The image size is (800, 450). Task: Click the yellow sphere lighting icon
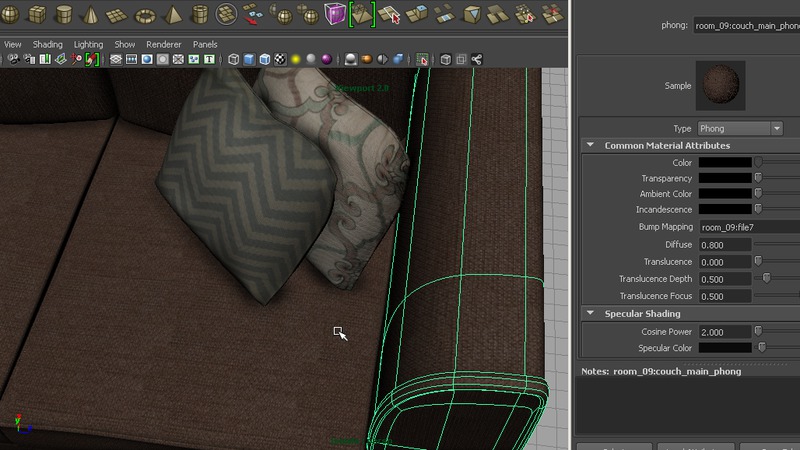296,60
